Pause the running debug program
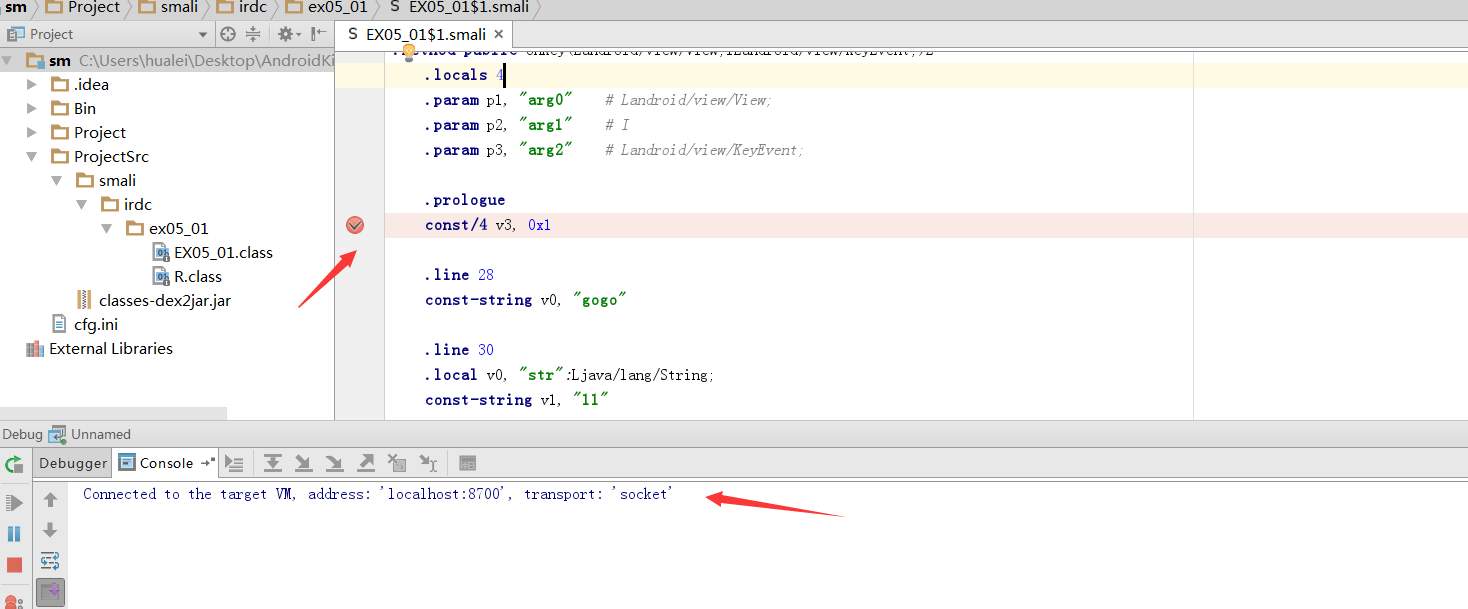This screenshot has width=1468, height=609. pyautogui.click(x=14, y=534)
